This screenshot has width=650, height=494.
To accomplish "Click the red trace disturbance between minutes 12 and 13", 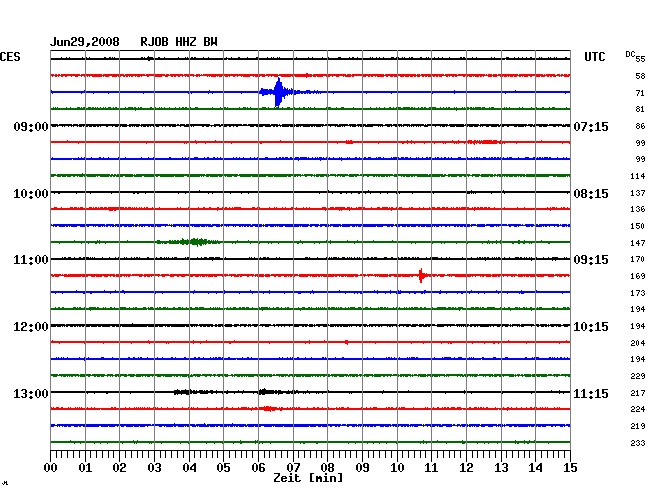I will (484, 142).
